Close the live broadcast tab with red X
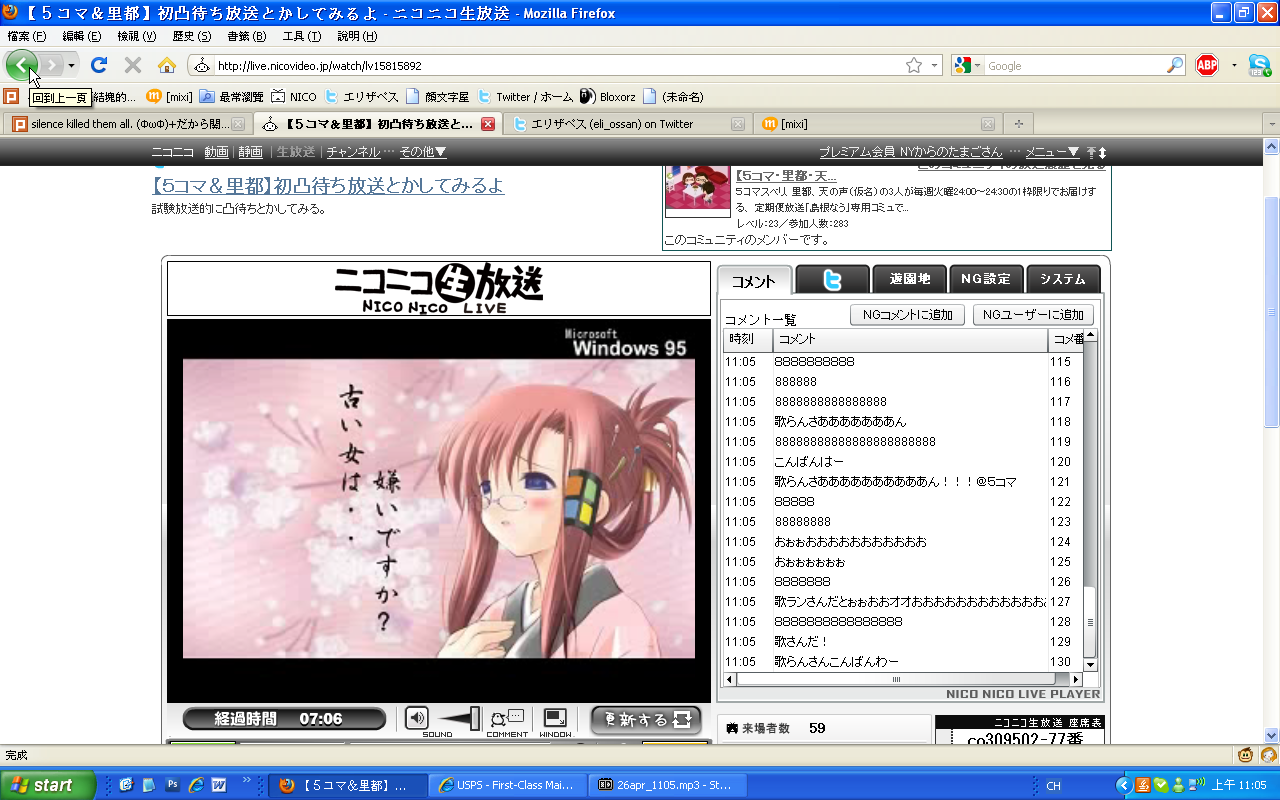The image size is (1280, 800). pyautogui.click(x=488, y=124)
